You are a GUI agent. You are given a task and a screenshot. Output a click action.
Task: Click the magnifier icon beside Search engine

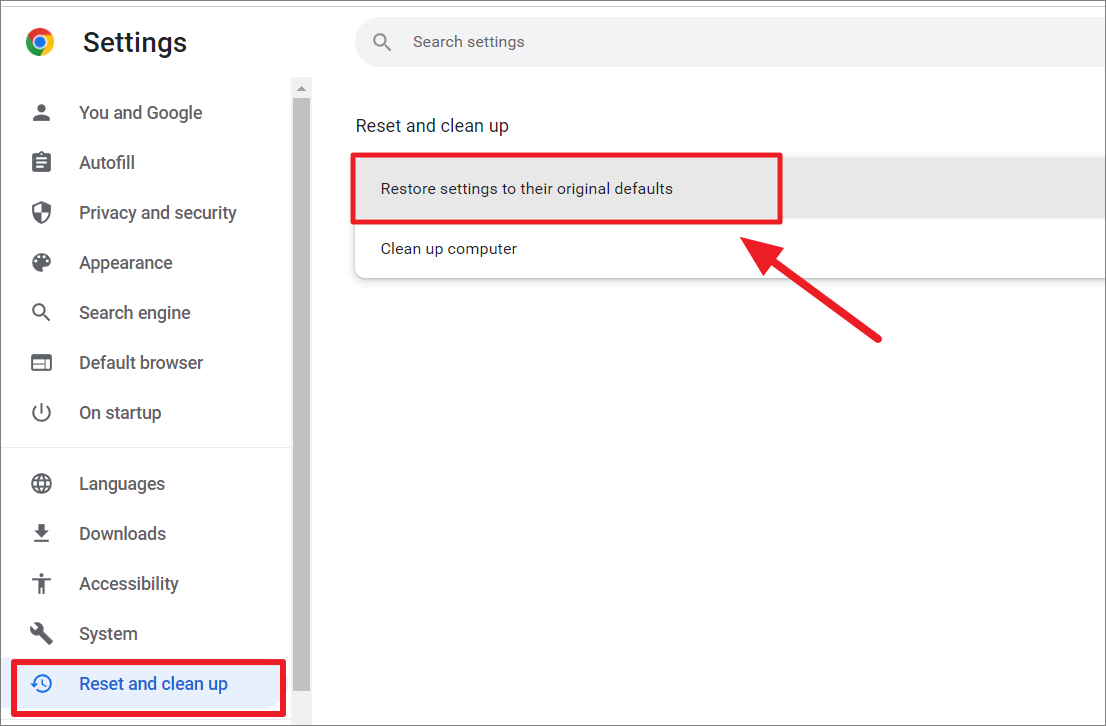[x=42, y=313]
